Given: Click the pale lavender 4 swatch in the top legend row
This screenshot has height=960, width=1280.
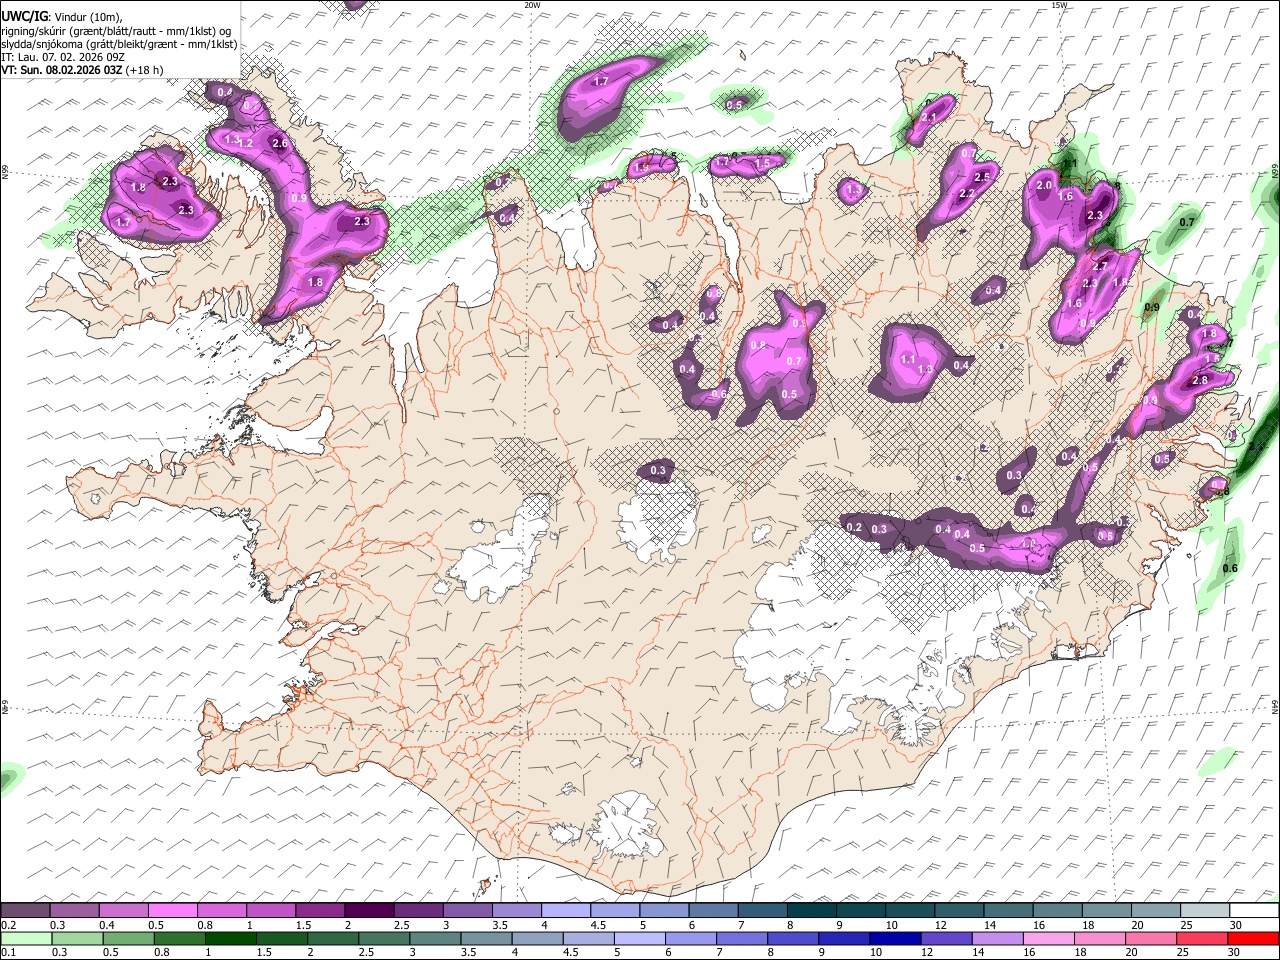Looking at the screenshot, I should [566, 911].
